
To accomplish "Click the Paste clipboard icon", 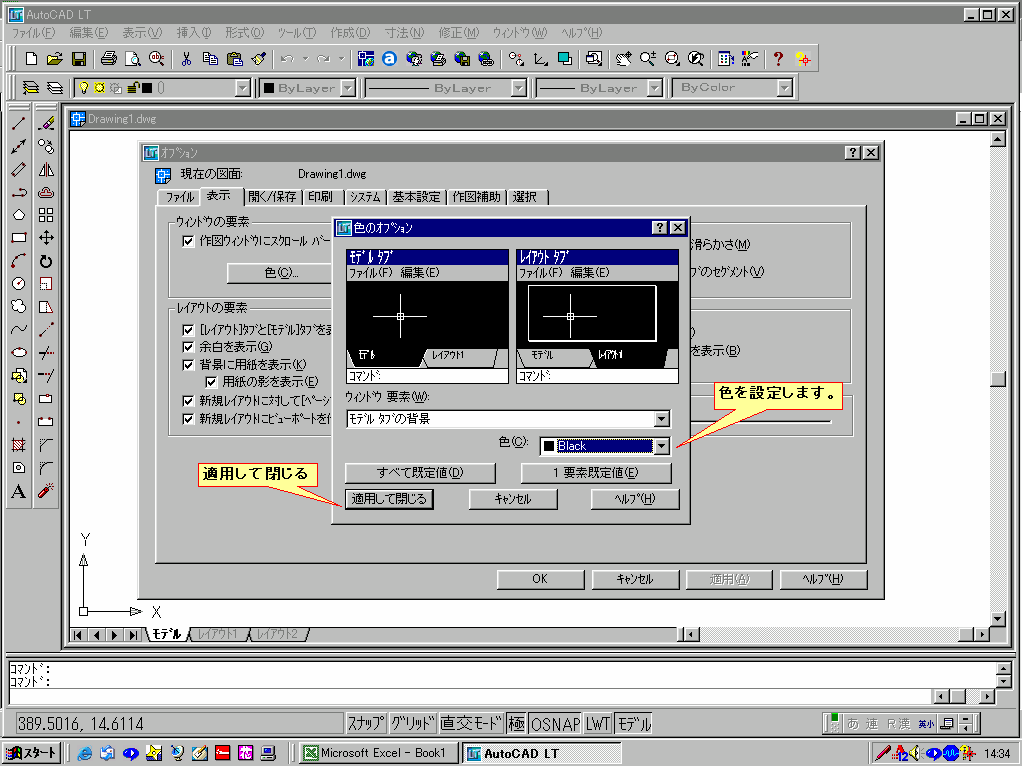I will (x=234, y=59).
